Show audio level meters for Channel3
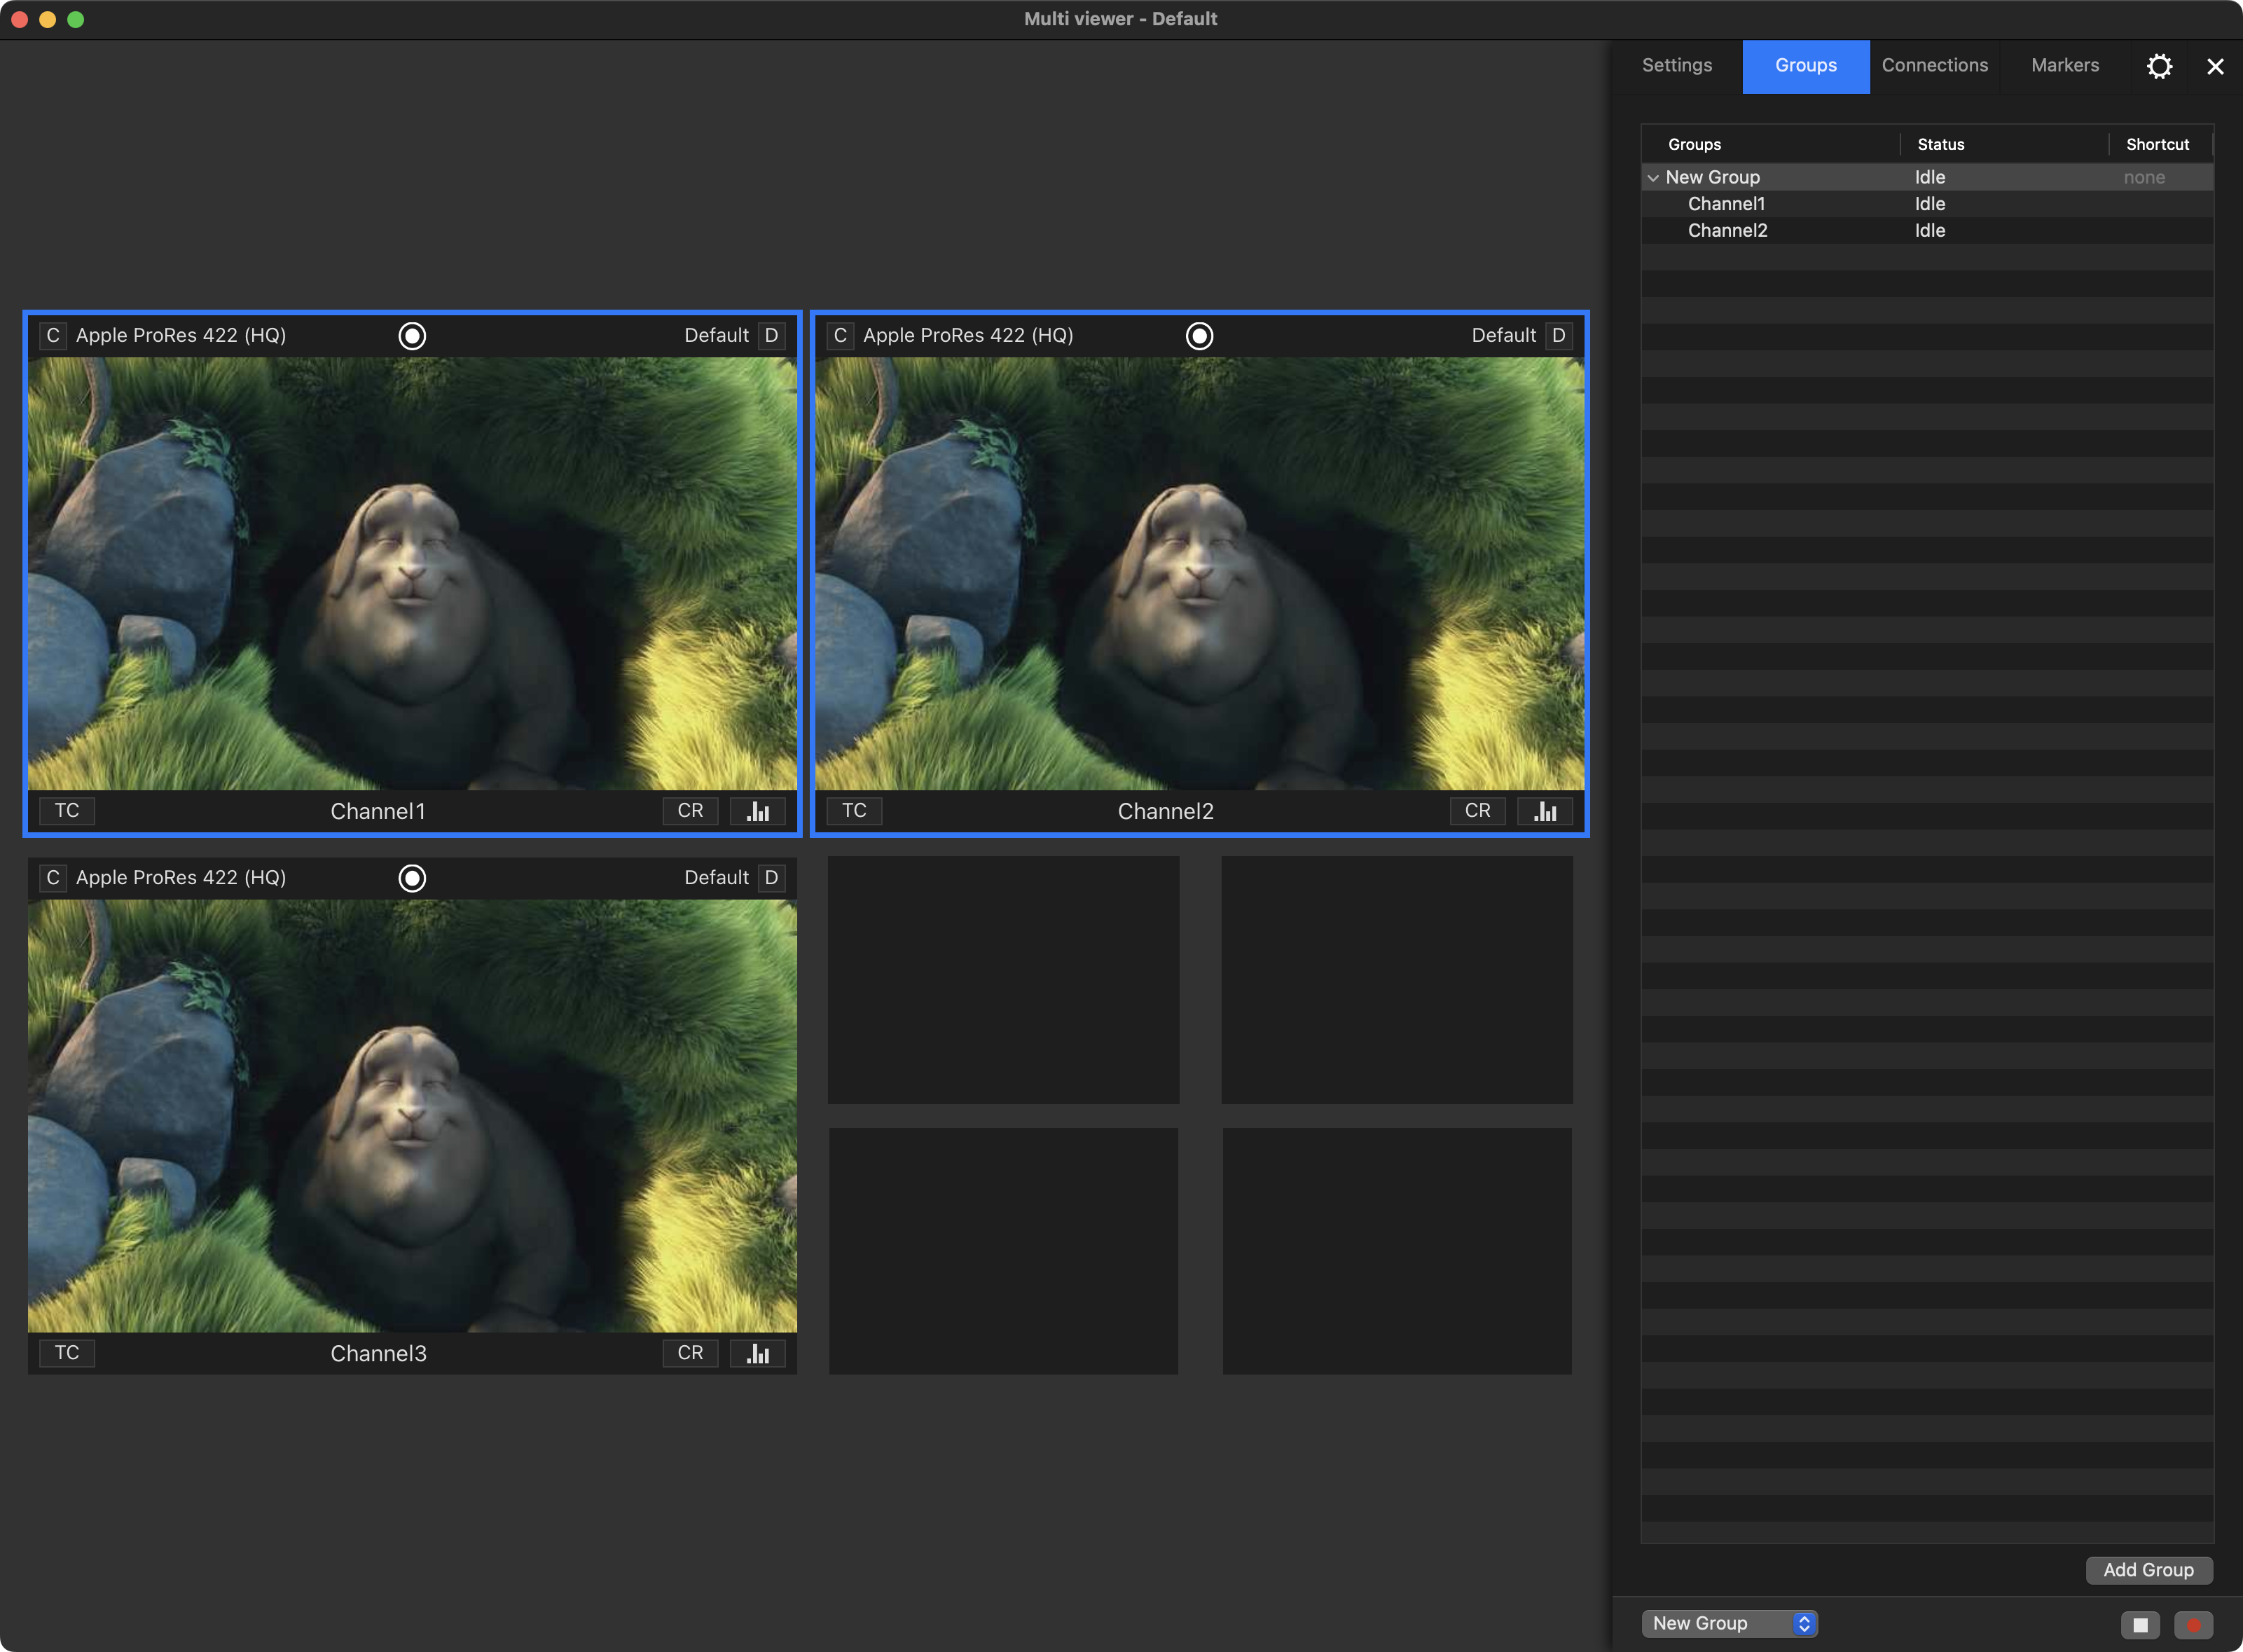Screen dimensions: 2243x1652 758,1353
